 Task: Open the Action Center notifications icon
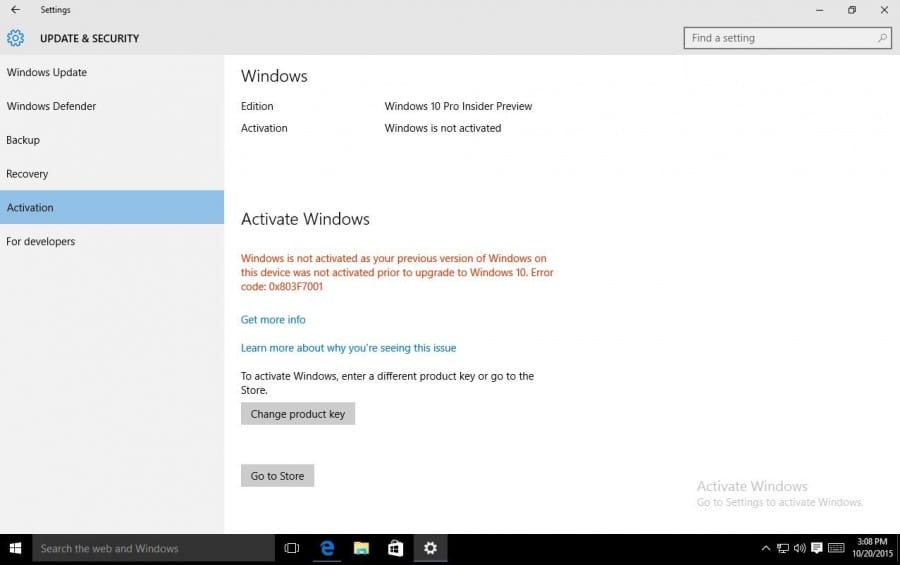pyautogui.click(x=816, y=548)
